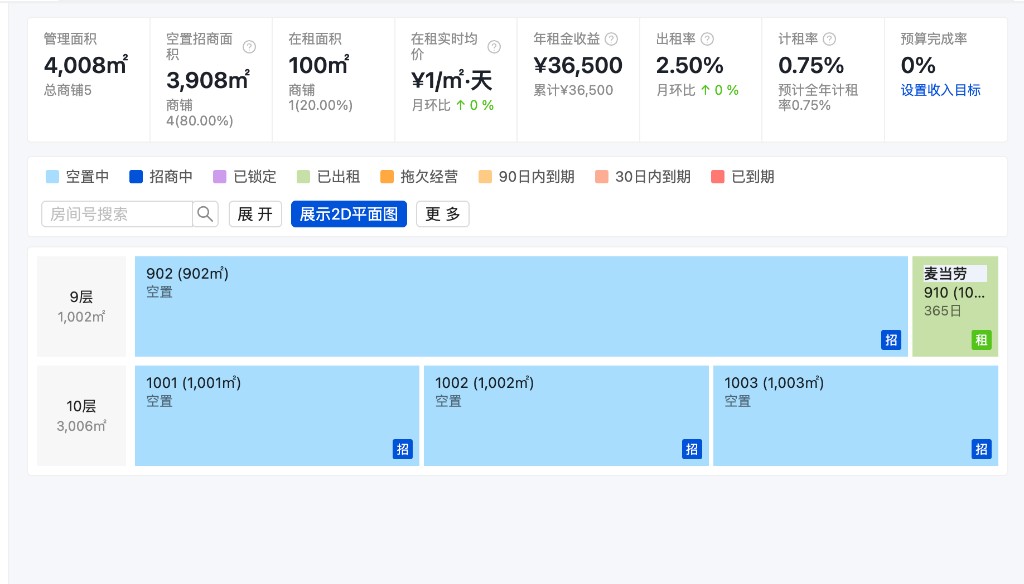Open room 1003 vacant block
1024x584 pixels.
pos(856,415)
